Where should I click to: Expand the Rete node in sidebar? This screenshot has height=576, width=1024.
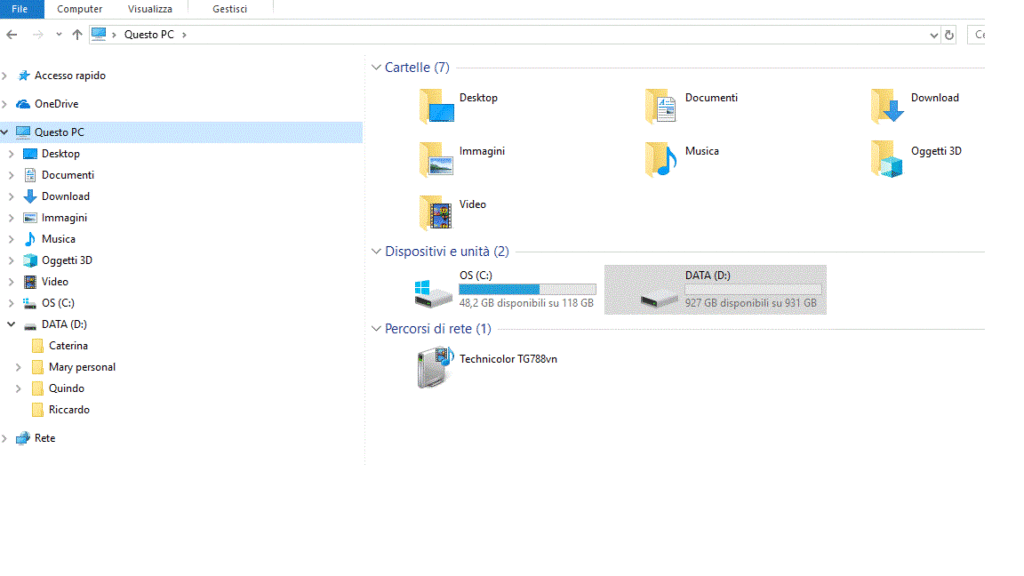(5, 438)
